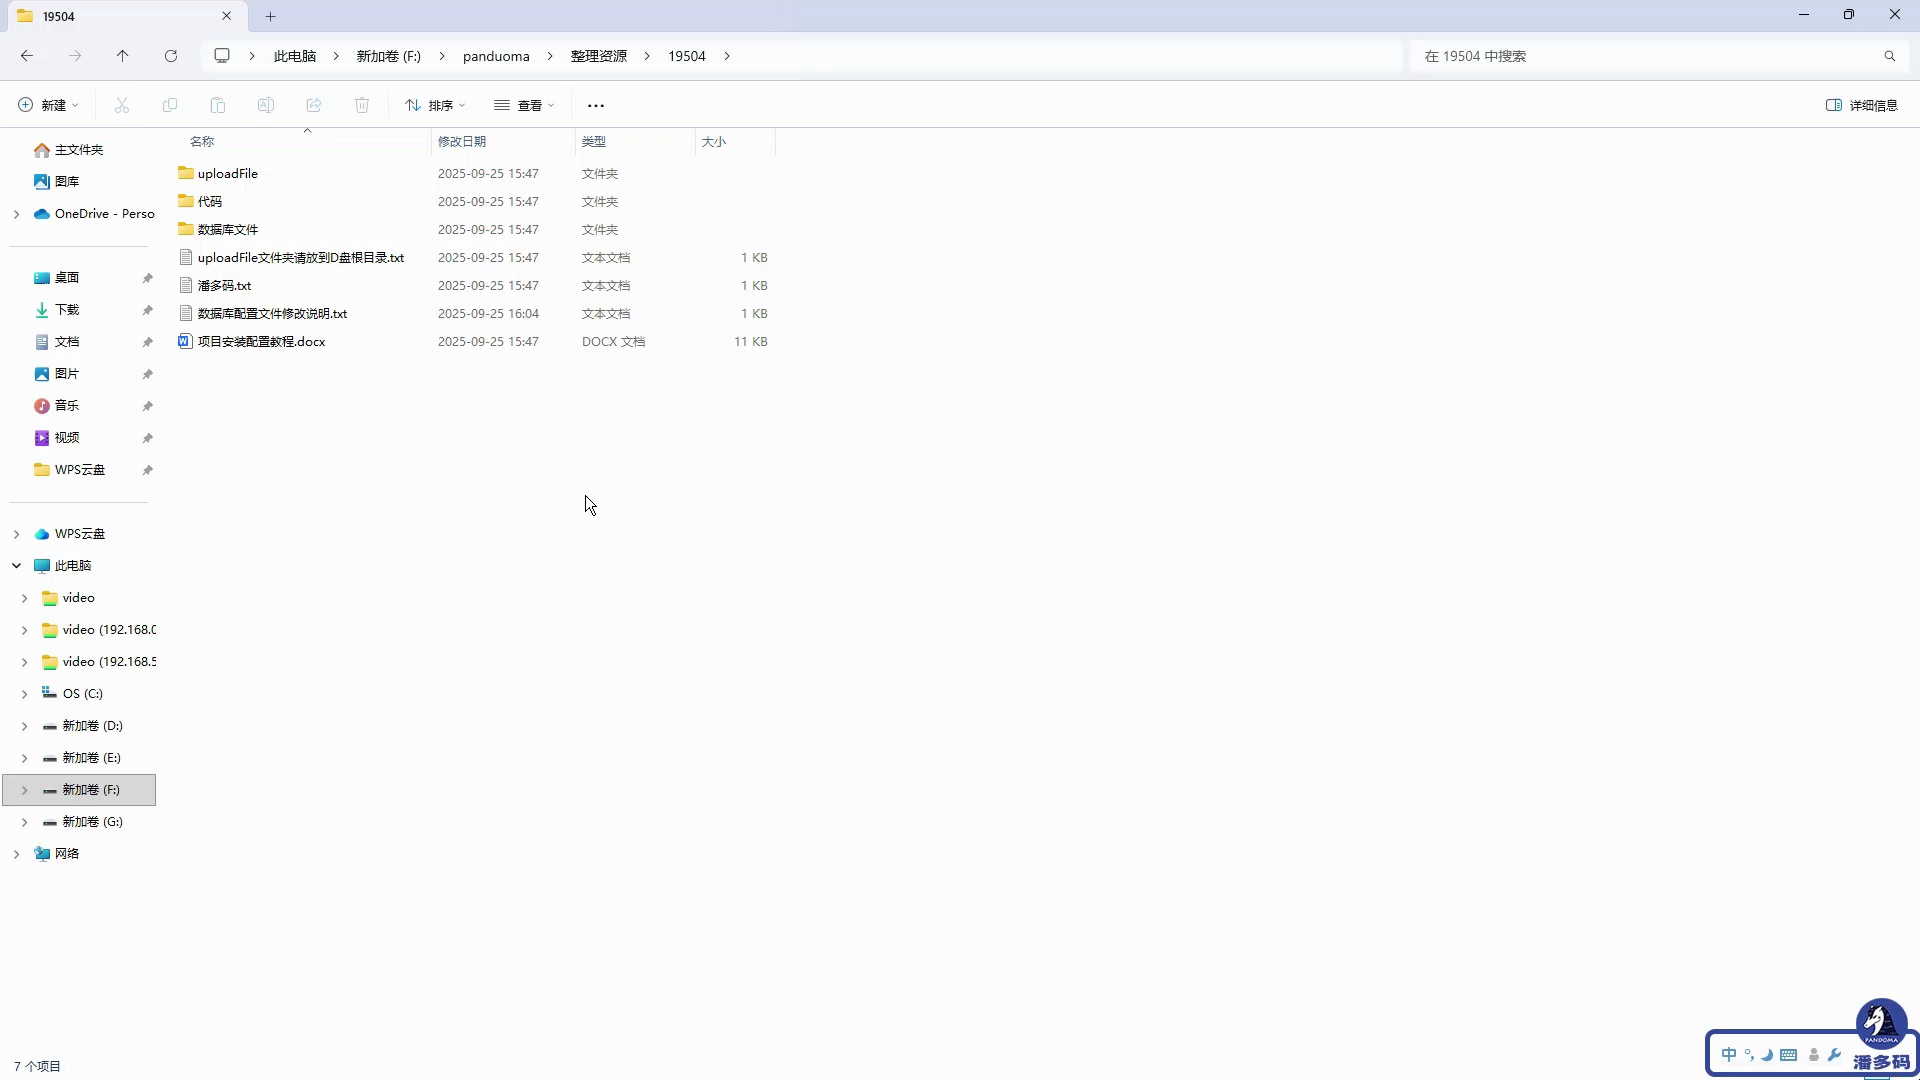Select the 项目安装配置教程.docx file

tap(261, 342)
